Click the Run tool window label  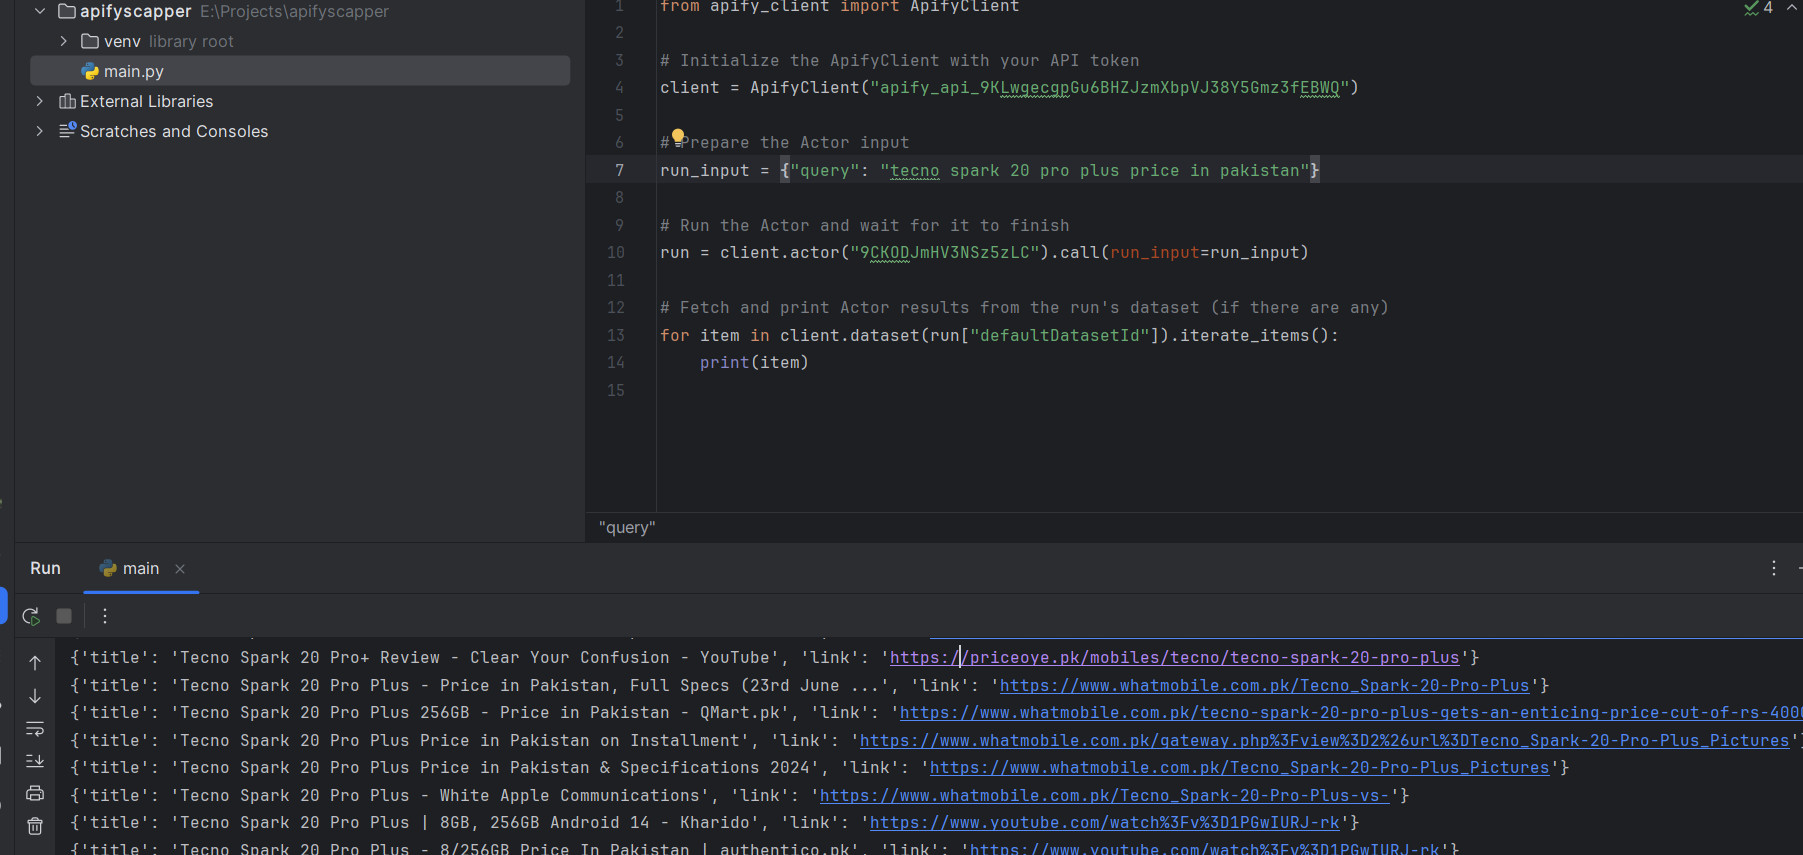pyautogui.click(x=45, y=568)
